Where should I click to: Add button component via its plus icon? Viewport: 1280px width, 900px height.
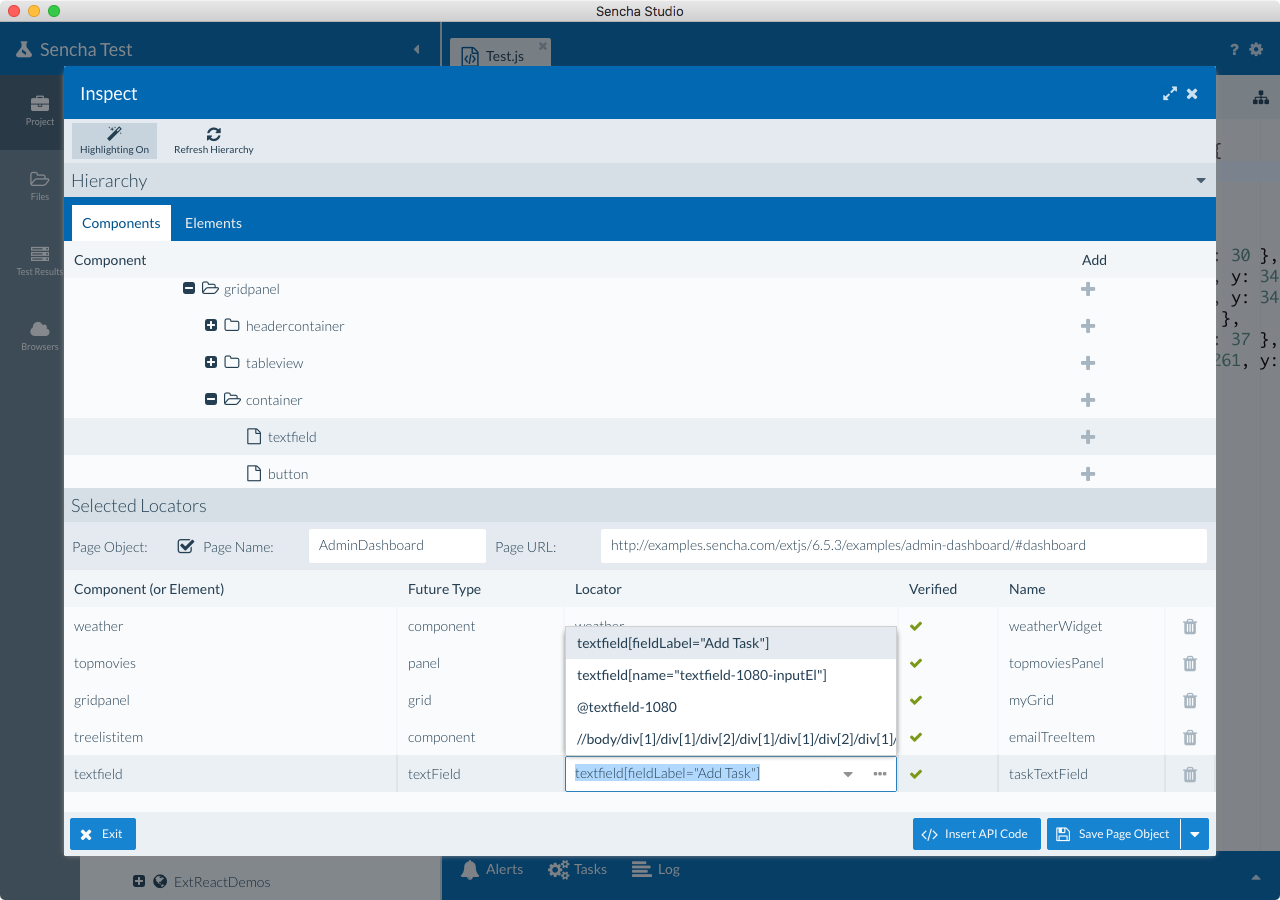(x=1088, y=474)
